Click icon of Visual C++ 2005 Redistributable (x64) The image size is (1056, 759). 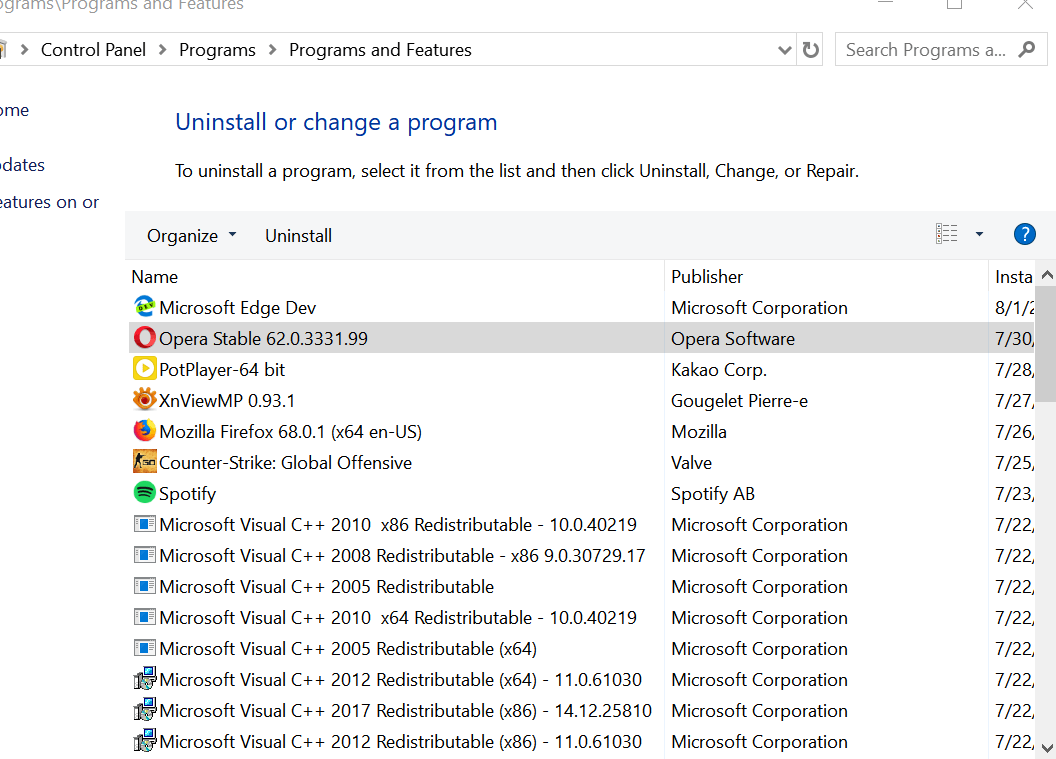(144, 648)
